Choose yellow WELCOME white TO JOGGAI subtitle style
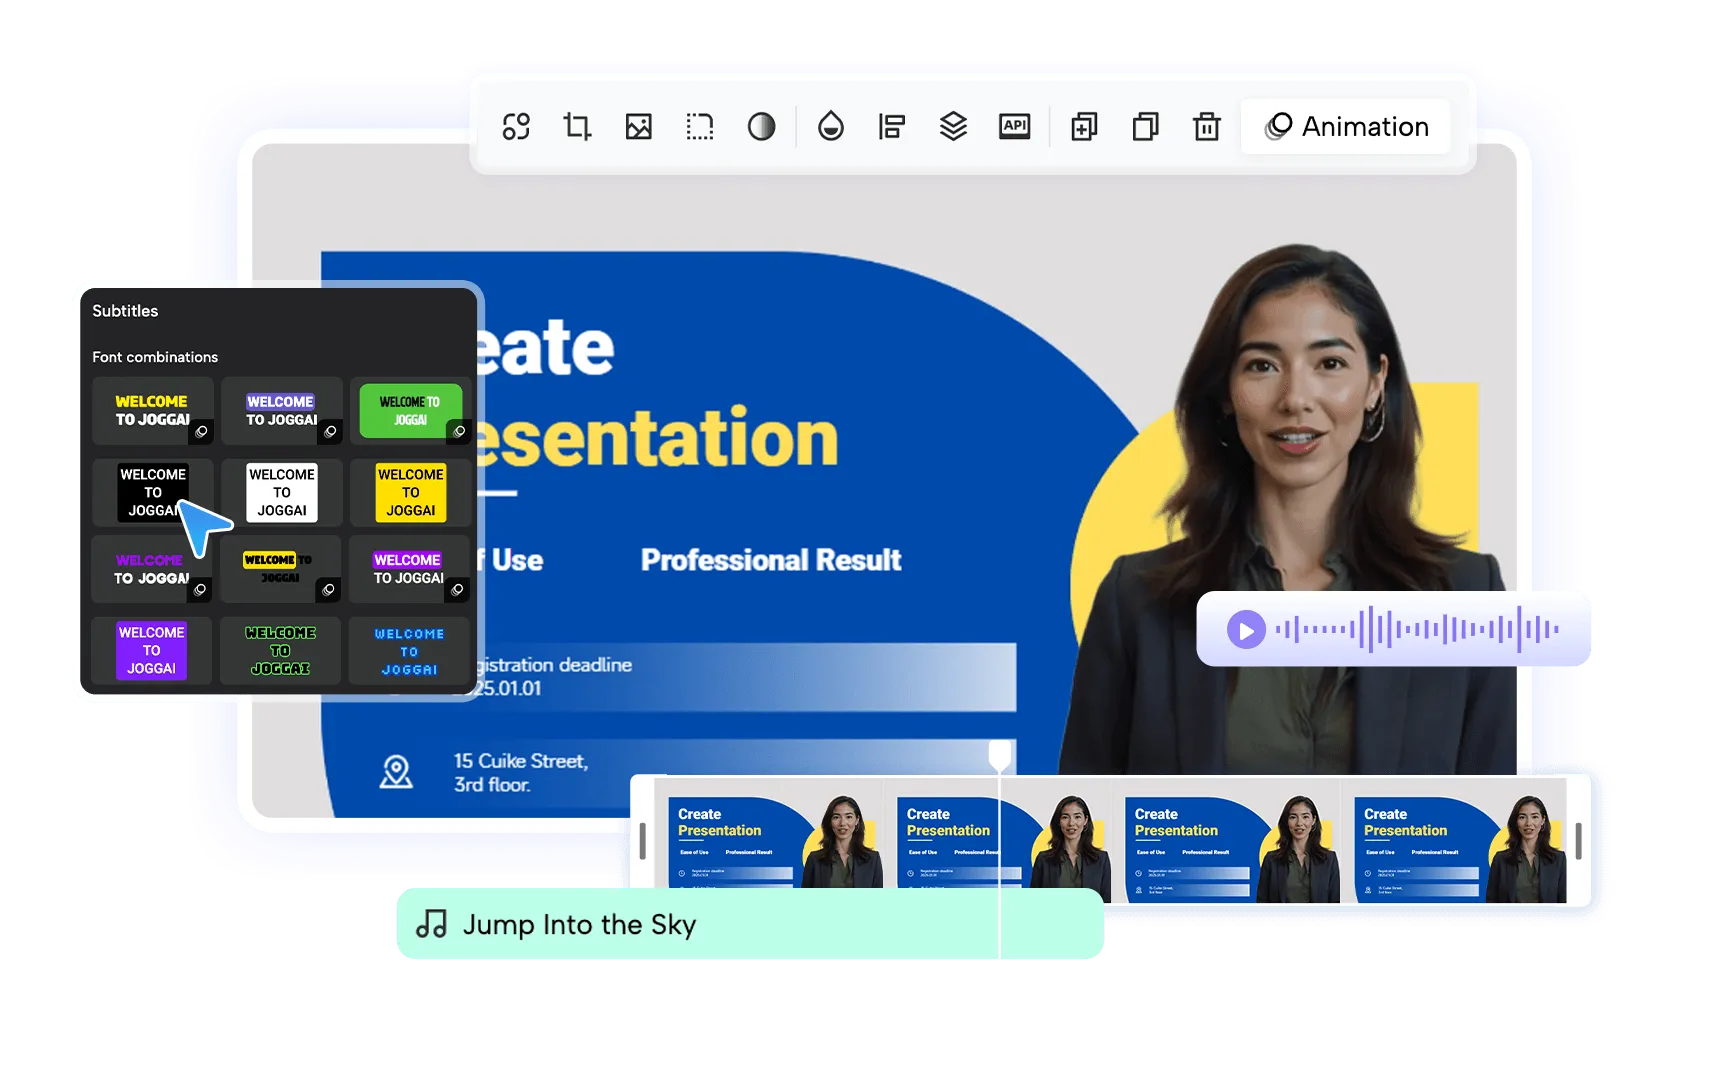Viewport: 1720px width, 1080px height. [x=152, y=411]
